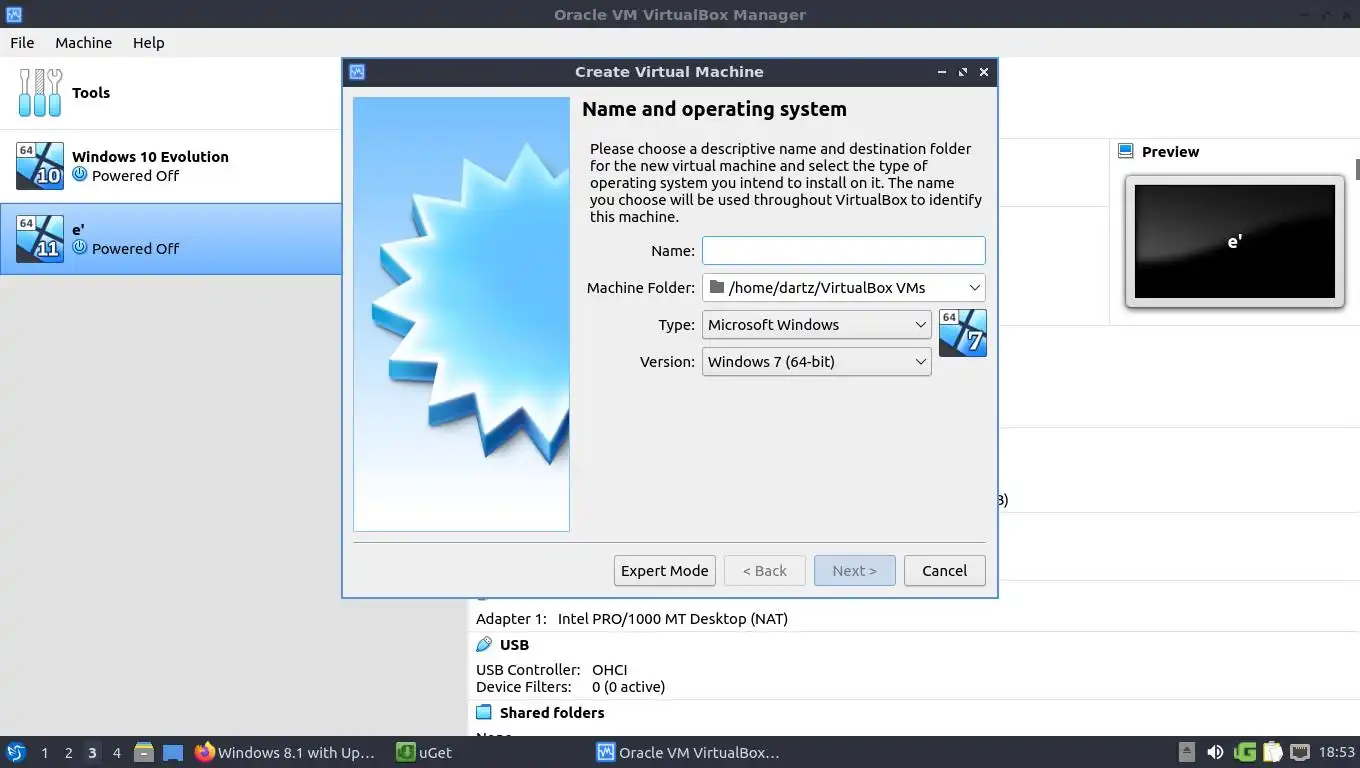The height and width of the screenshot is (768, 1360).
Task: Click the show desktop taskbar icon
Action: click(173, 752)
